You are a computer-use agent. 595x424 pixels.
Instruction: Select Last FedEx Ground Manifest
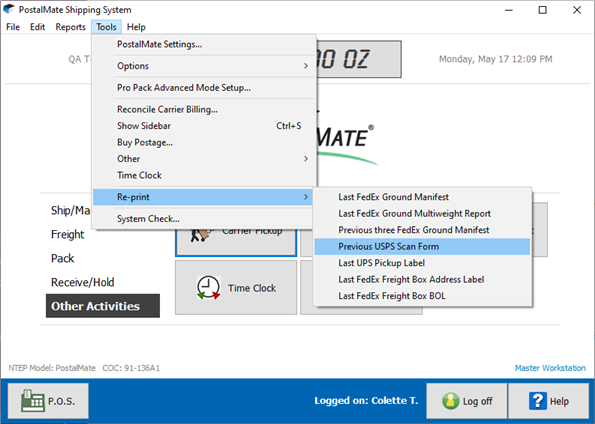(422, 197)
